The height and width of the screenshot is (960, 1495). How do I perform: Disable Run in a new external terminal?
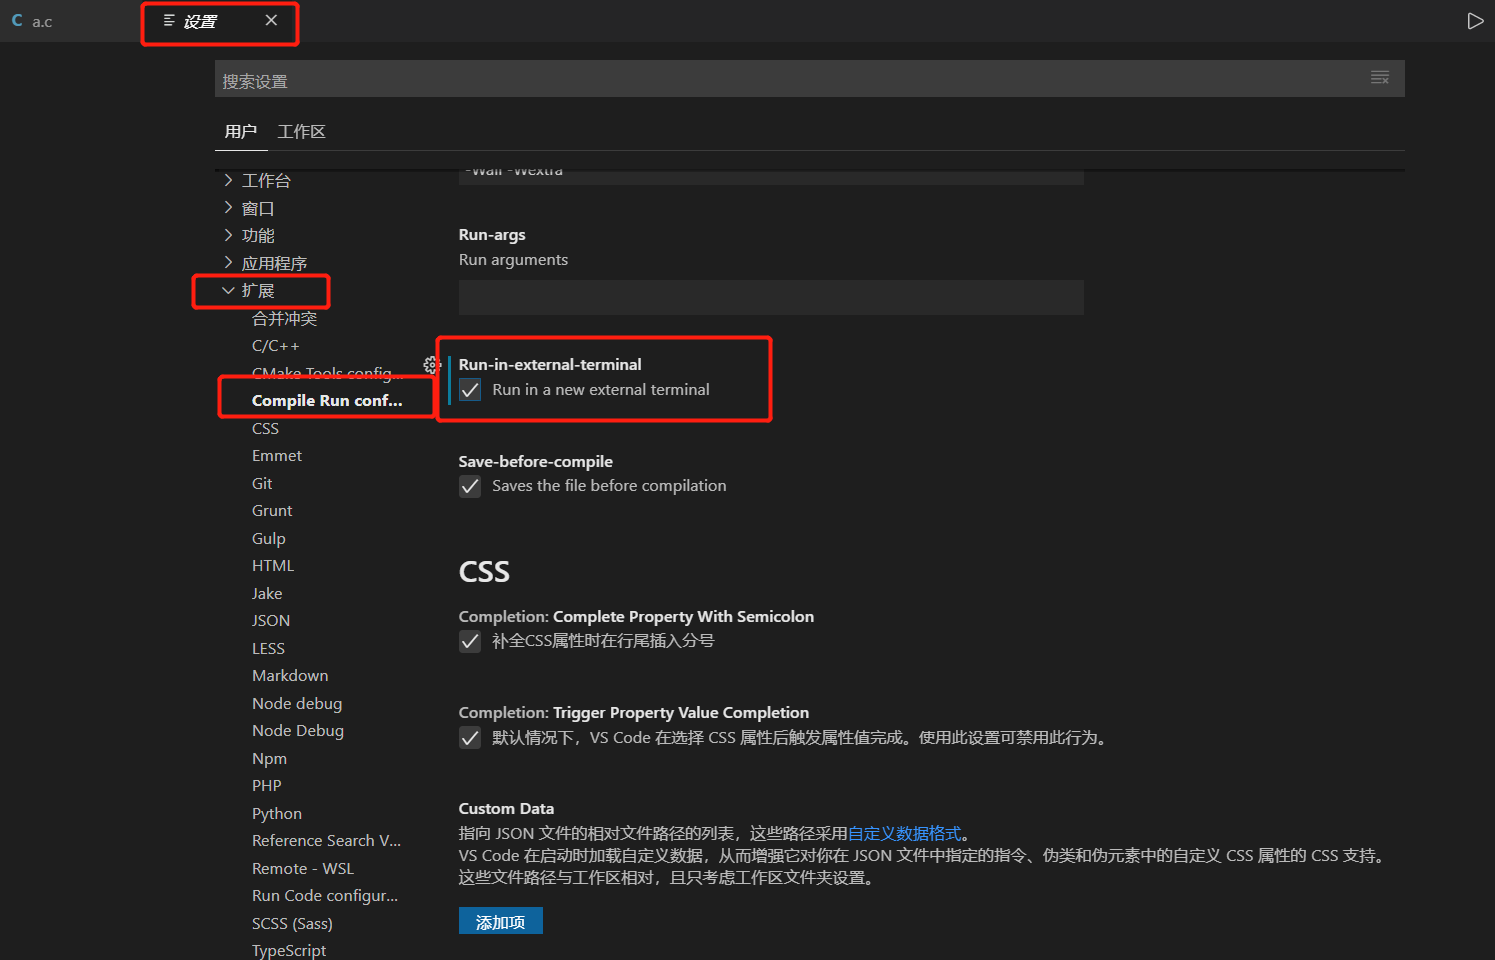pos(470,389)
